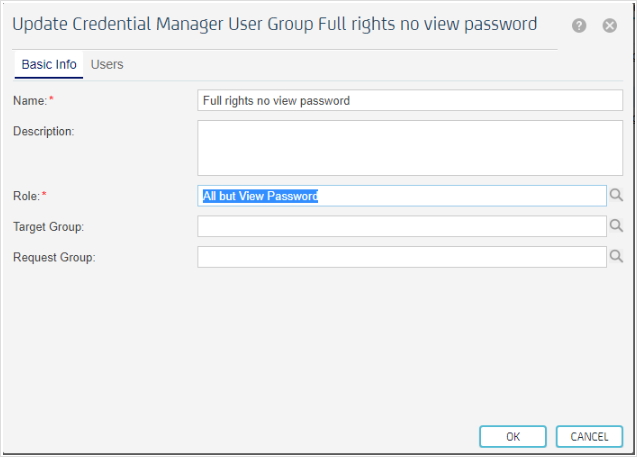Click the Target Group label
This screenshot has height=457, width=637.
[x=48, y=227]
